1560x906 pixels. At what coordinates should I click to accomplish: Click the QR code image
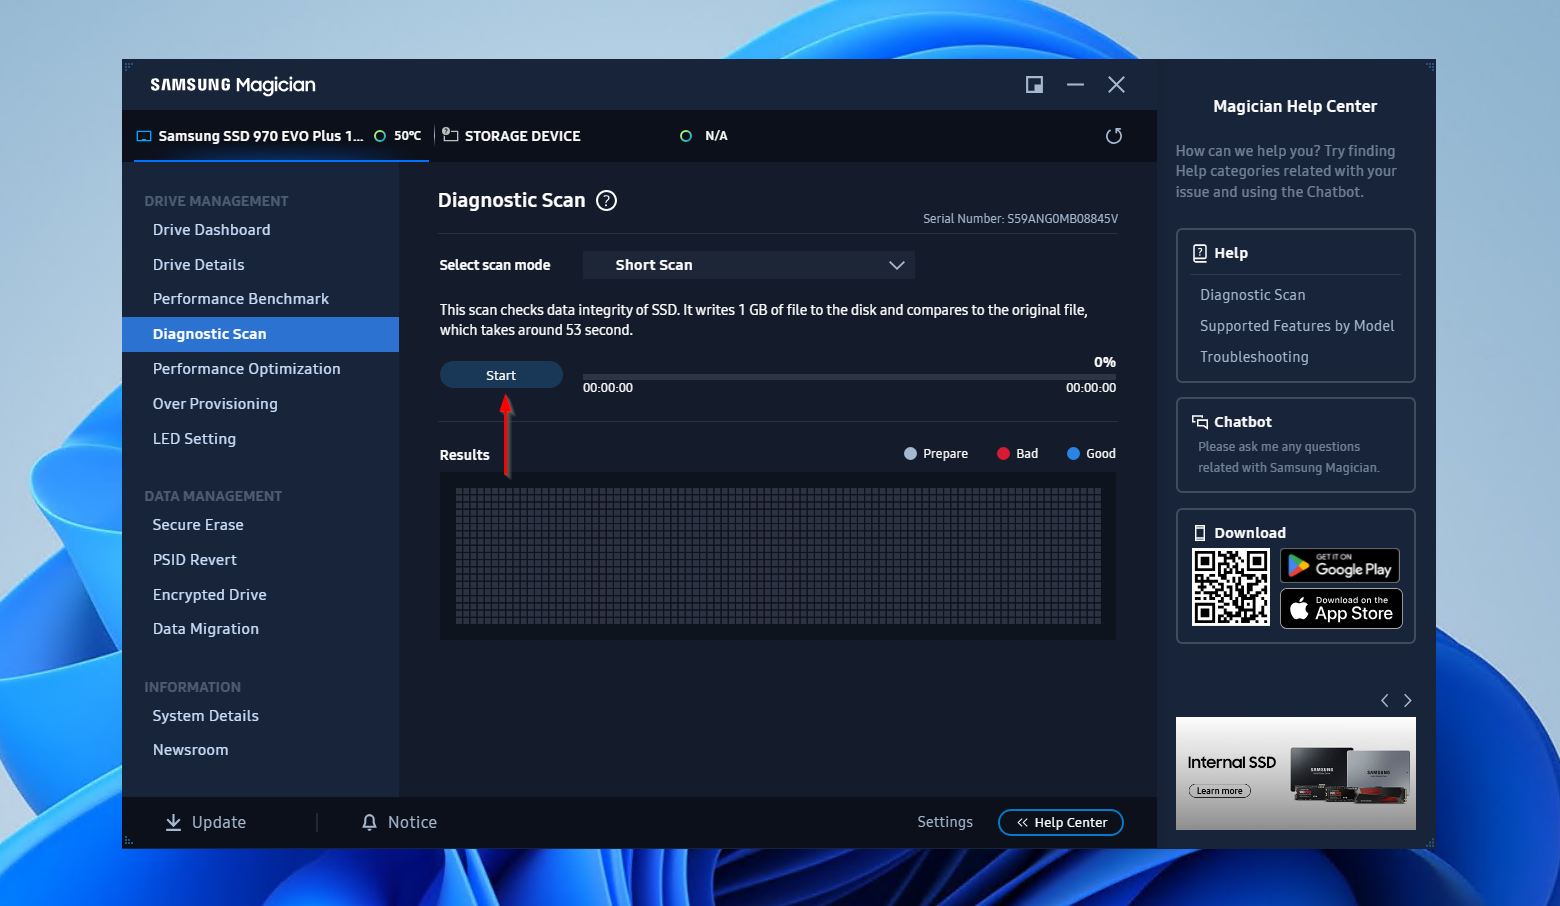click(1230, 587)
